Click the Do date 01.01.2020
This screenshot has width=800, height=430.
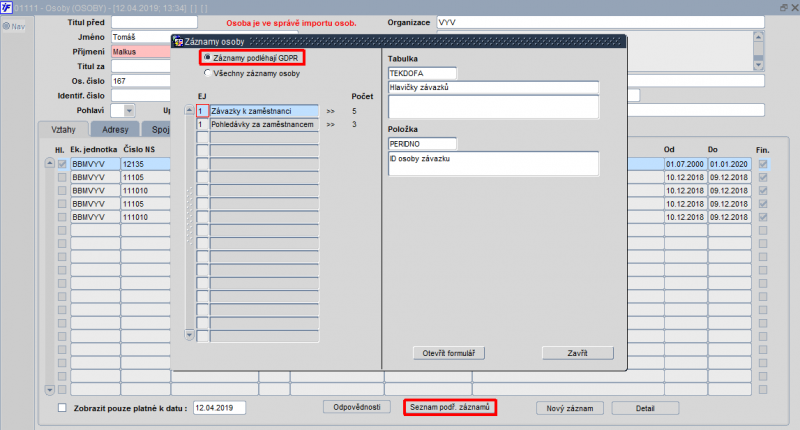coord(729,164)
